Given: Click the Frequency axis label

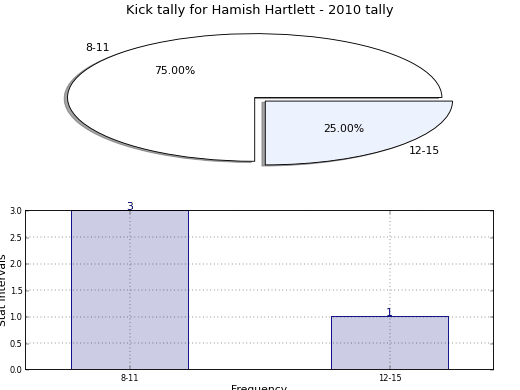Looking at the screenshot, I should click(259, 387).
